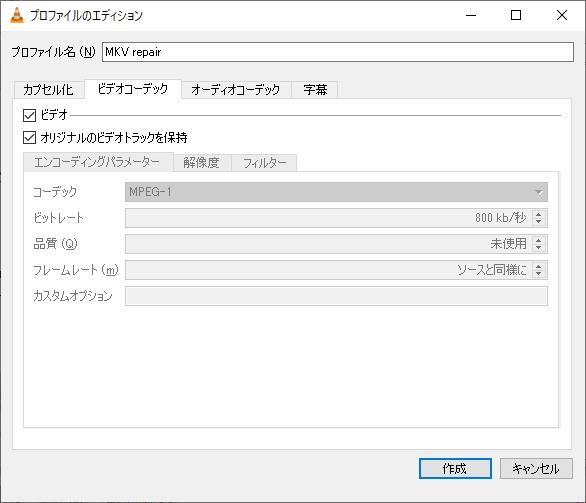586x503 pixels.
Task: Switch to the カプセル化 tab
Action: (x=49, y=90)
